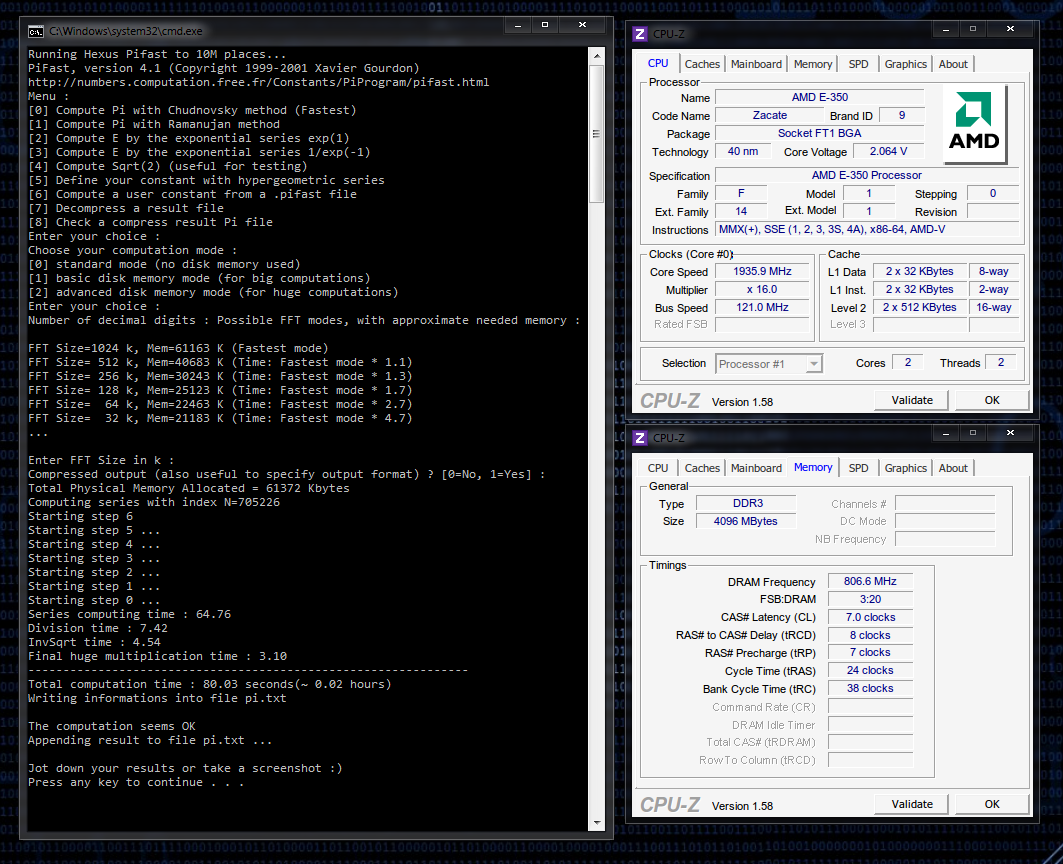Close the cmd.exe window

(582, 24)
